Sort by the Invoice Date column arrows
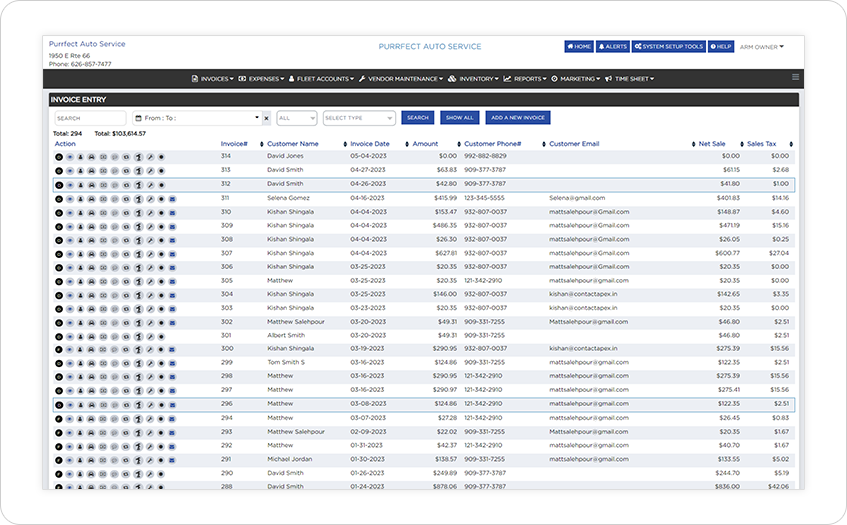Viewport: 847px width, 525px height. [407, 144]
